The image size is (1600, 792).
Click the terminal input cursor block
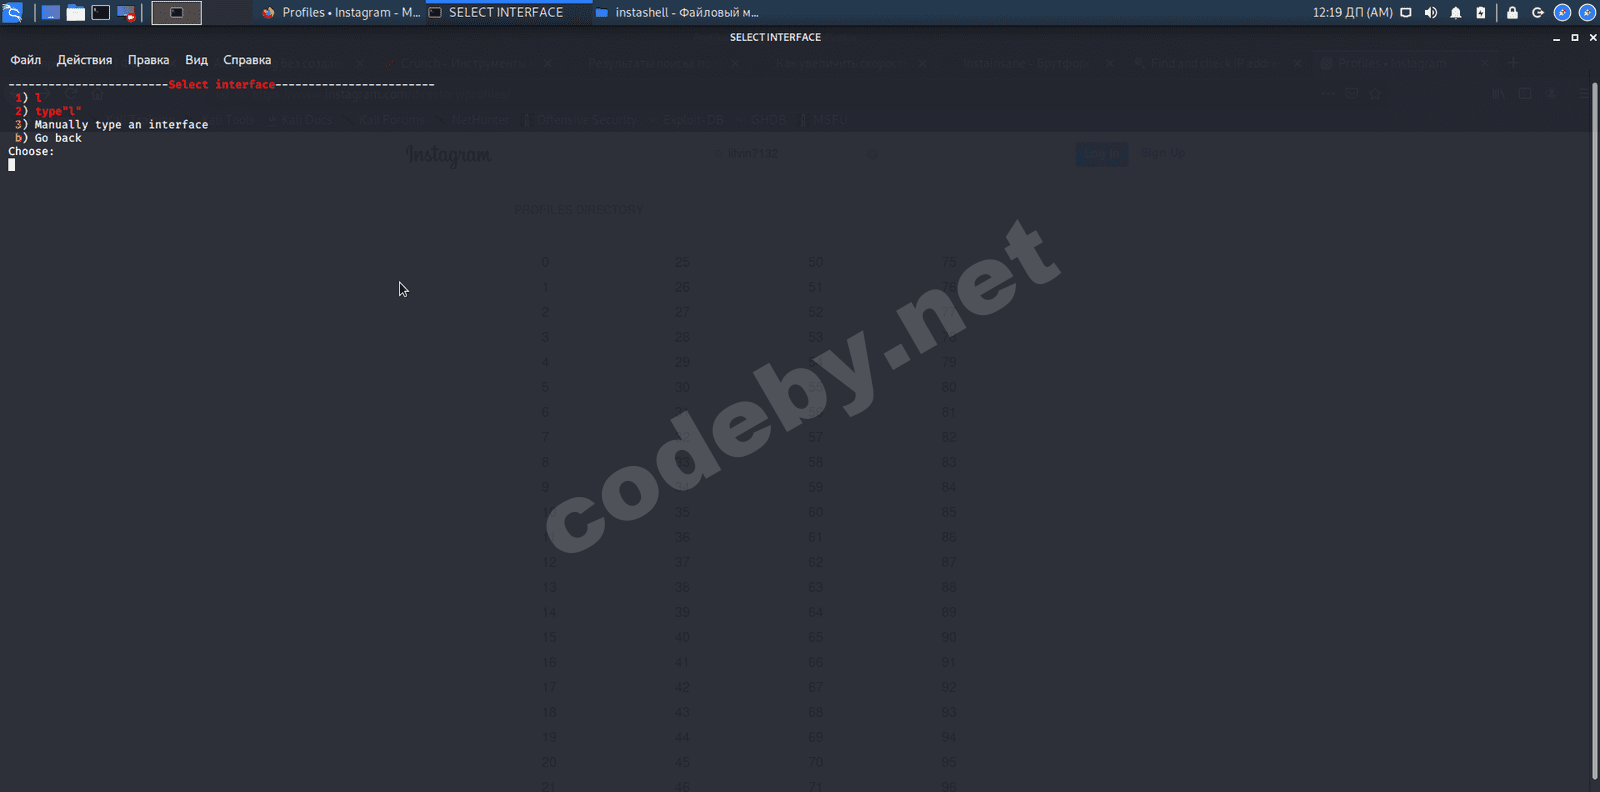12,165
